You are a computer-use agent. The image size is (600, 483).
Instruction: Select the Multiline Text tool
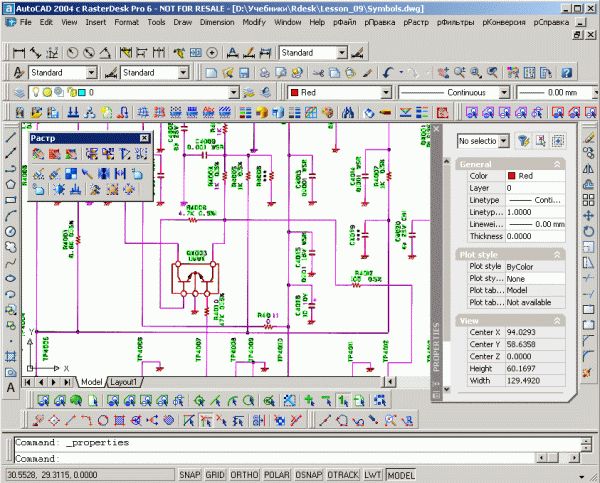click(11, 388)
